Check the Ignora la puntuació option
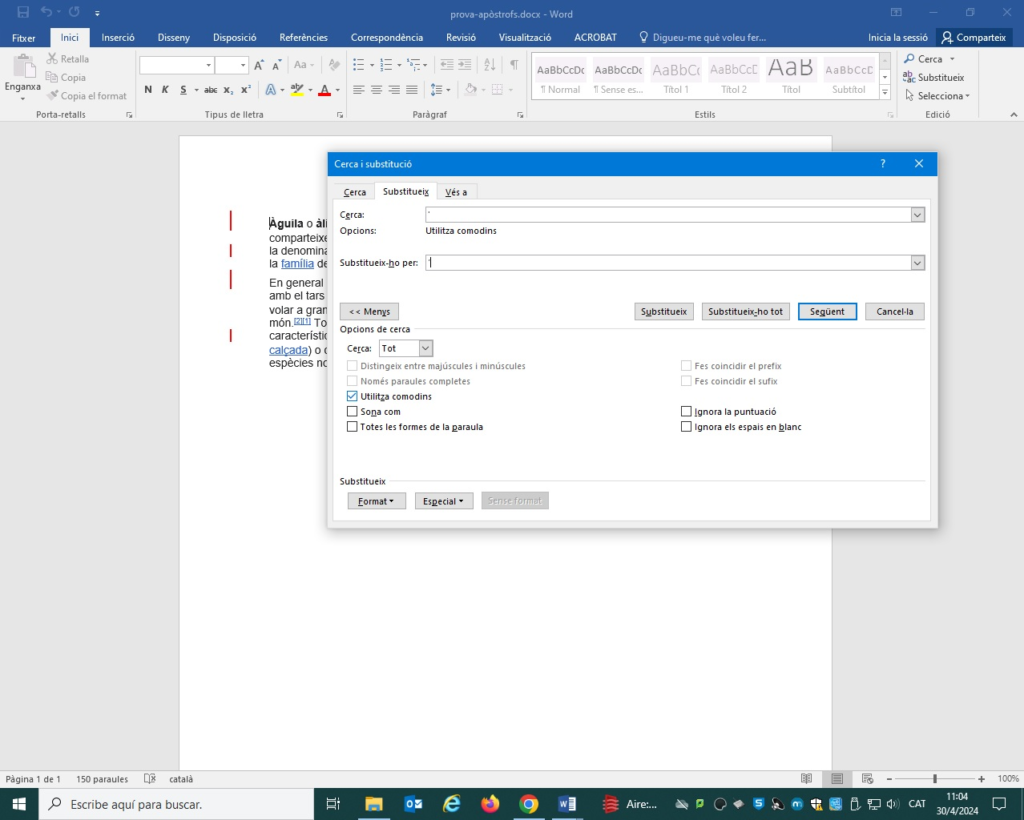 pyautogui.click(x=686, y=411)
